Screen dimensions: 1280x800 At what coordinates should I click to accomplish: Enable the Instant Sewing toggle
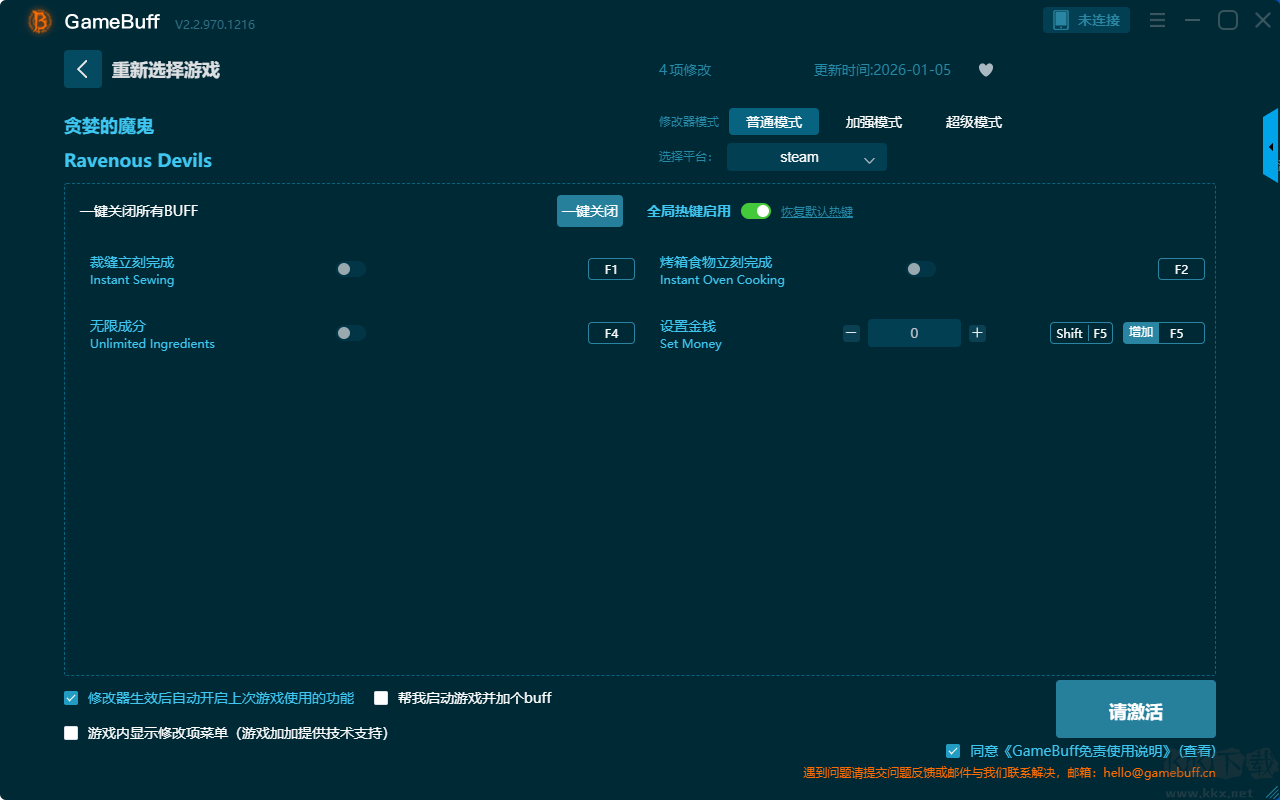(x=351, y=269)
